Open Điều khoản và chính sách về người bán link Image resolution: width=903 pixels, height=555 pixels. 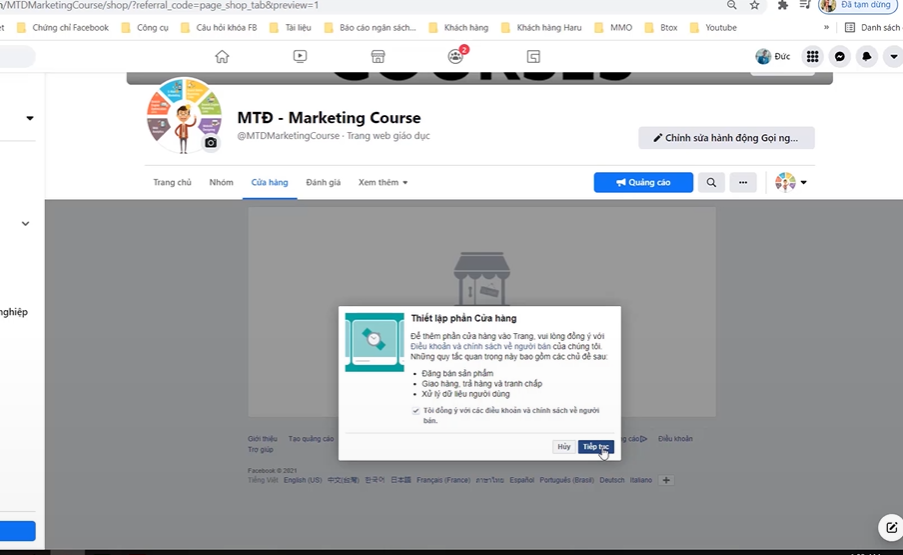480,347
